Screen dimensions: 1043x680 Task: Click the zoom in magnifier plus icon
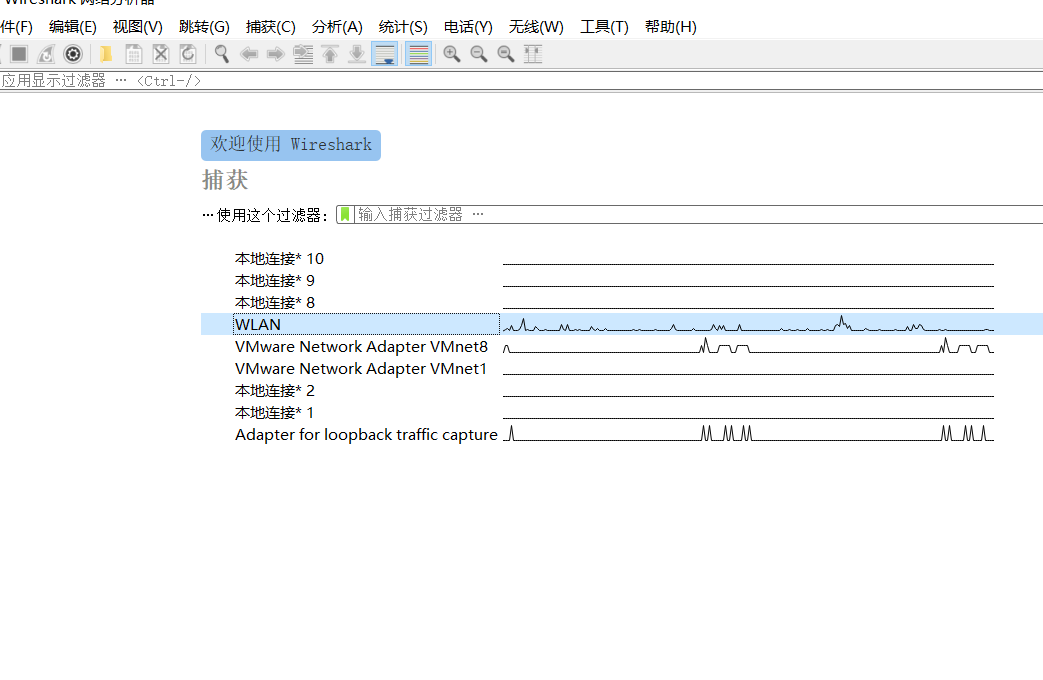(452, 54)
